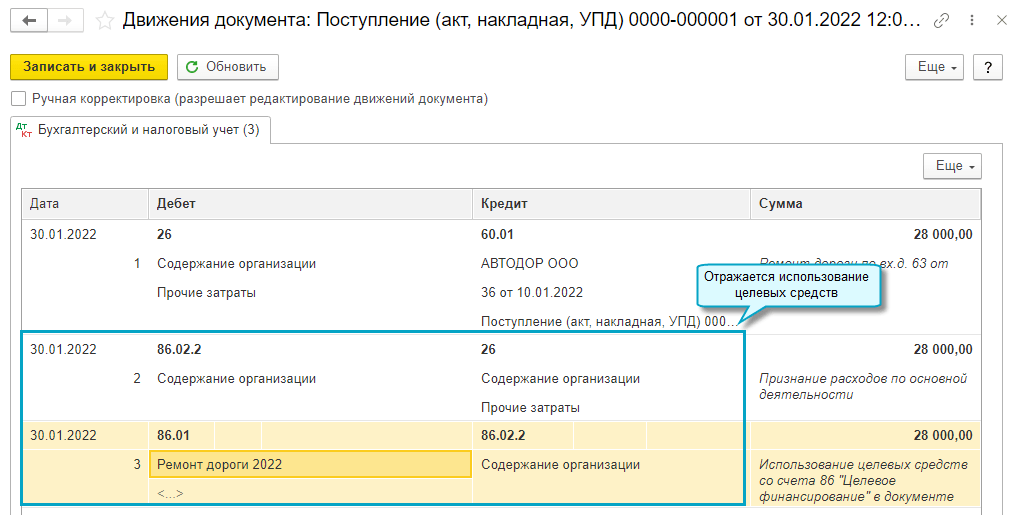
Task: Click the Сумма column header
Action: coord(865,204)
